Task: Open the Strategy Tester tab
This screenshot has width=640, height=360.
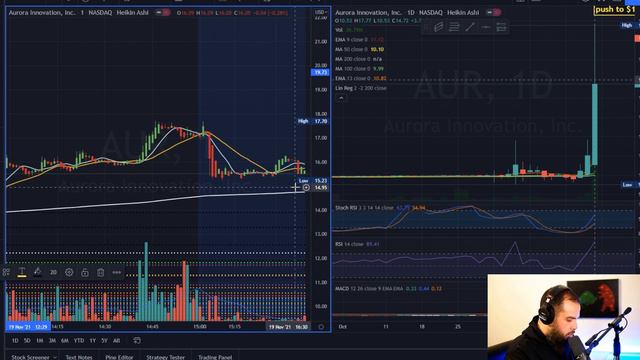Action: (165, 357)
